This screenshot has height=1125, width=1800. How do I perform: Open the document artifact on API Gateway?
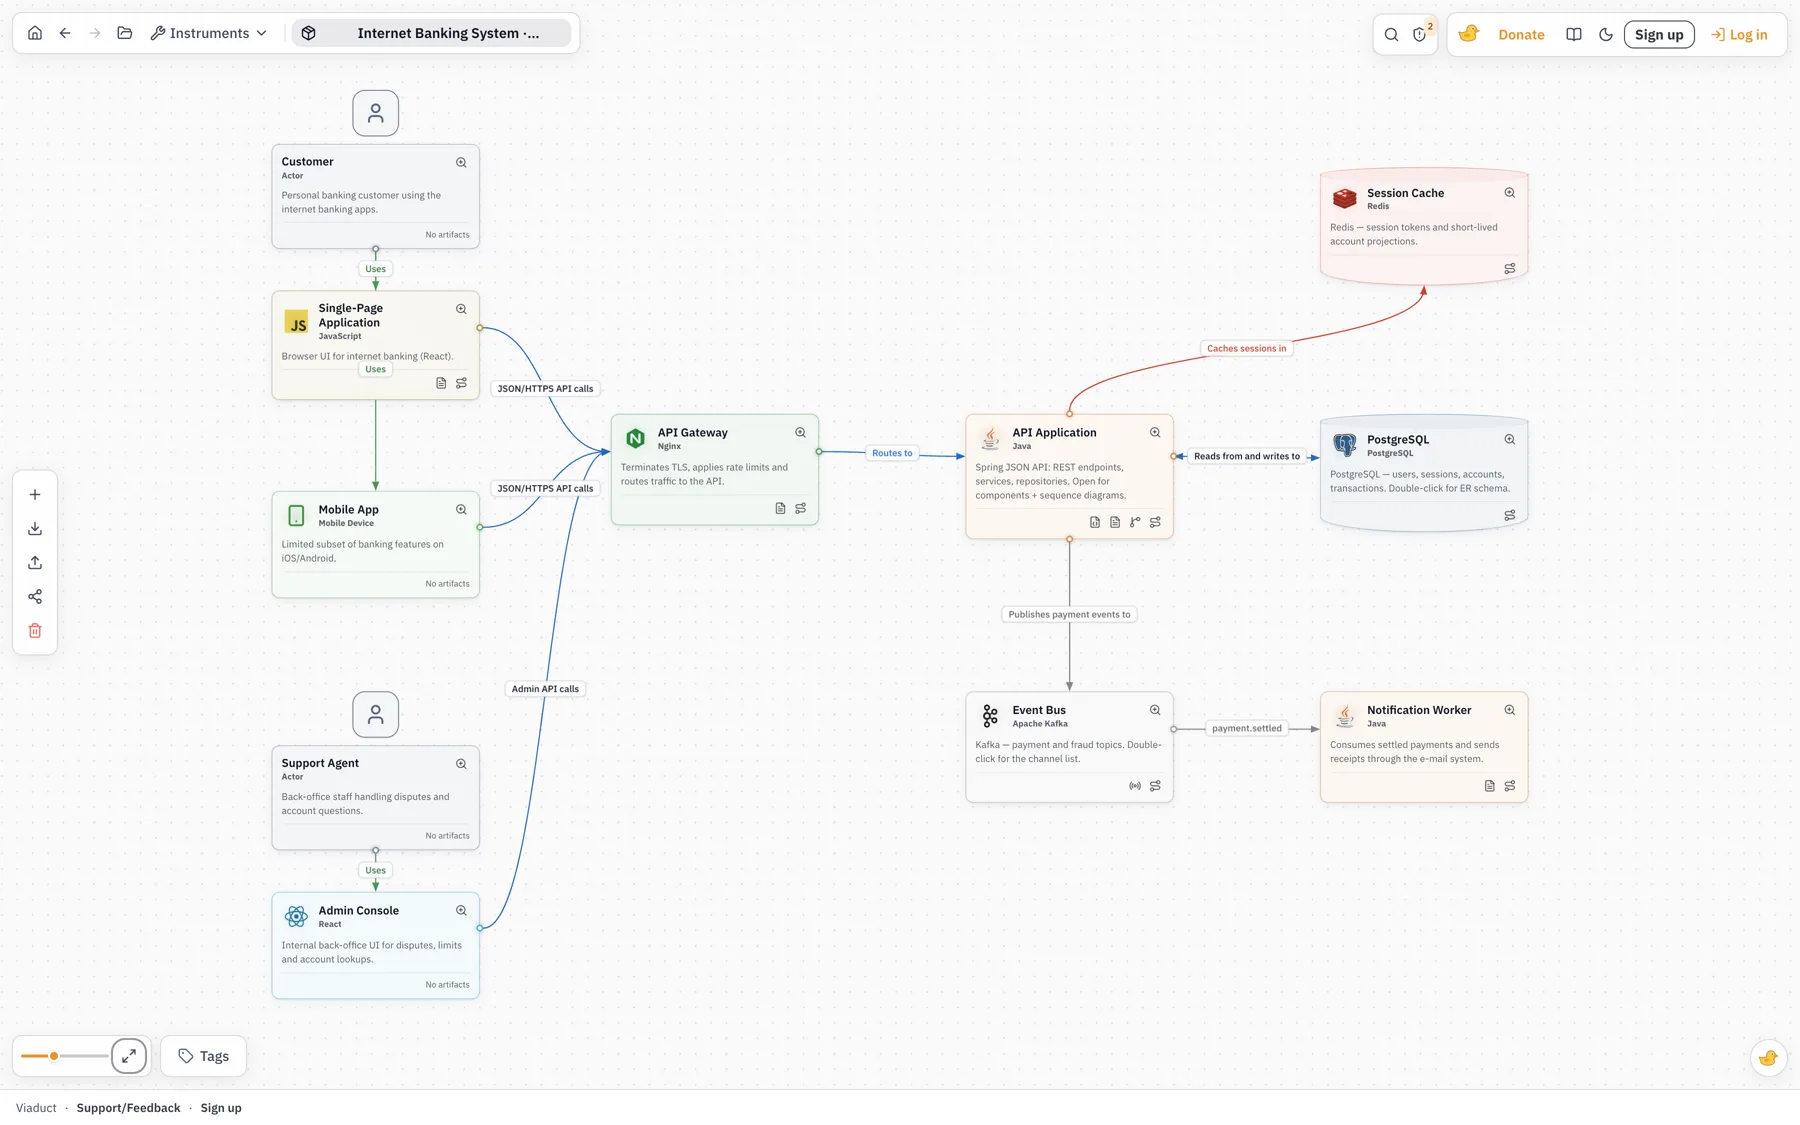tap(780, 509)
